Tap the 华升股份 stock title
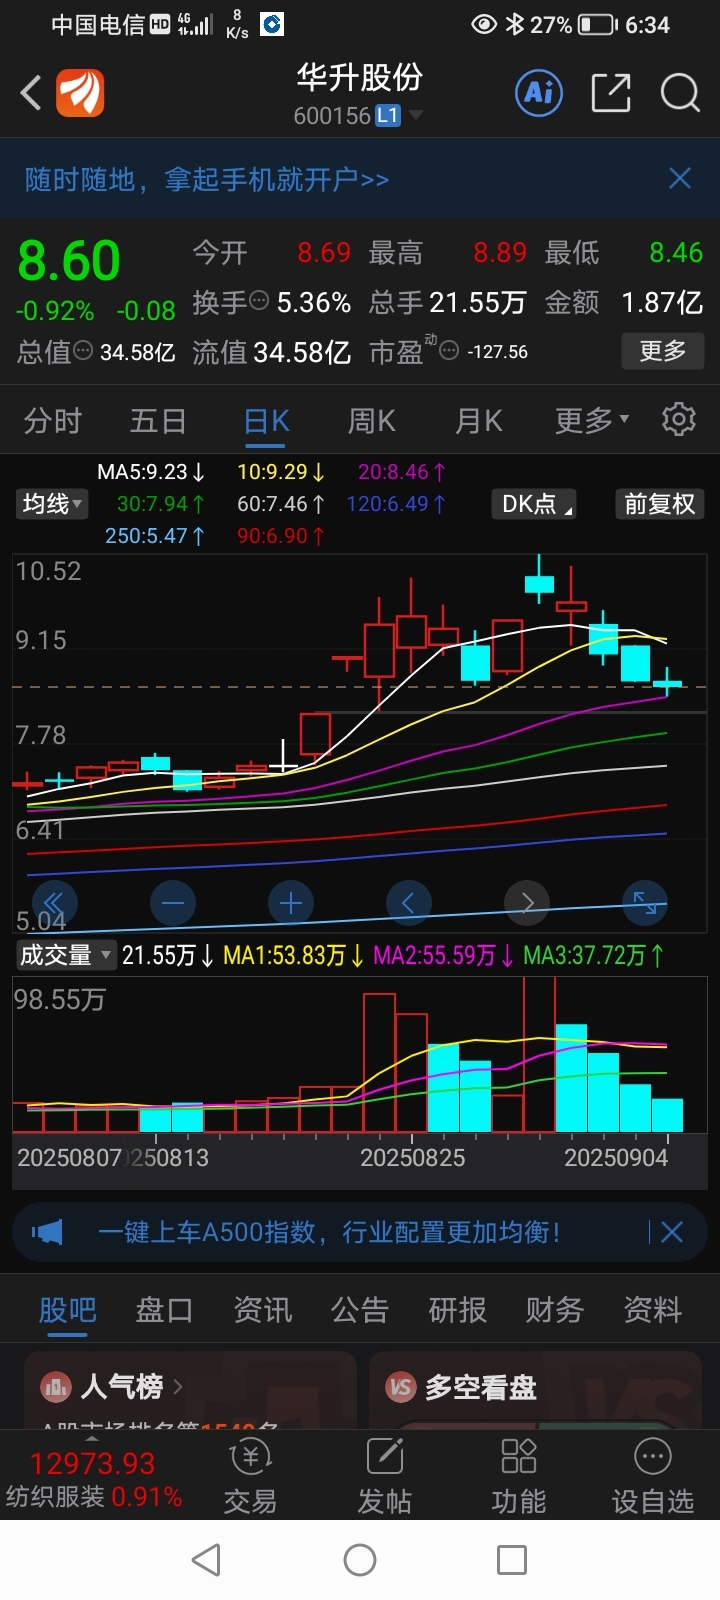The width and height of the screenshot is (720, 1600). pyautogui.click(x=360, y=77)
